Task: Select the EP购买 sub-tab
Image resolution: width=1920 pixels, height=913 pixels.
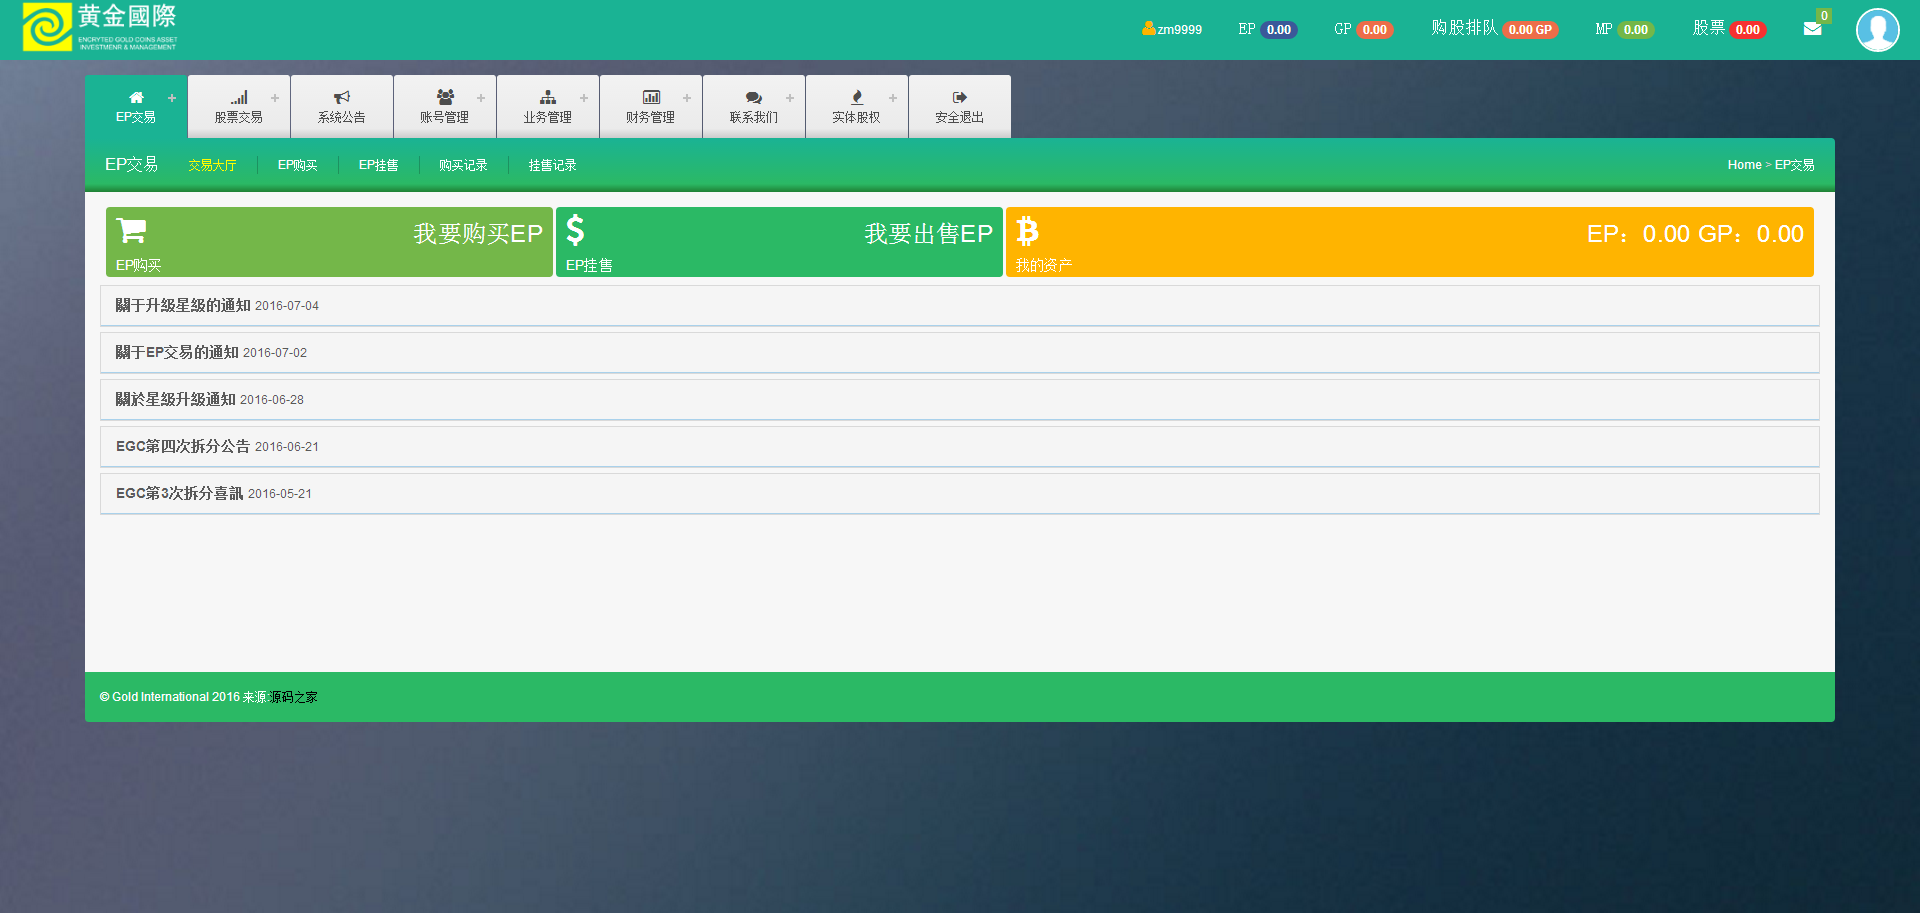Action: click(298, 165)
